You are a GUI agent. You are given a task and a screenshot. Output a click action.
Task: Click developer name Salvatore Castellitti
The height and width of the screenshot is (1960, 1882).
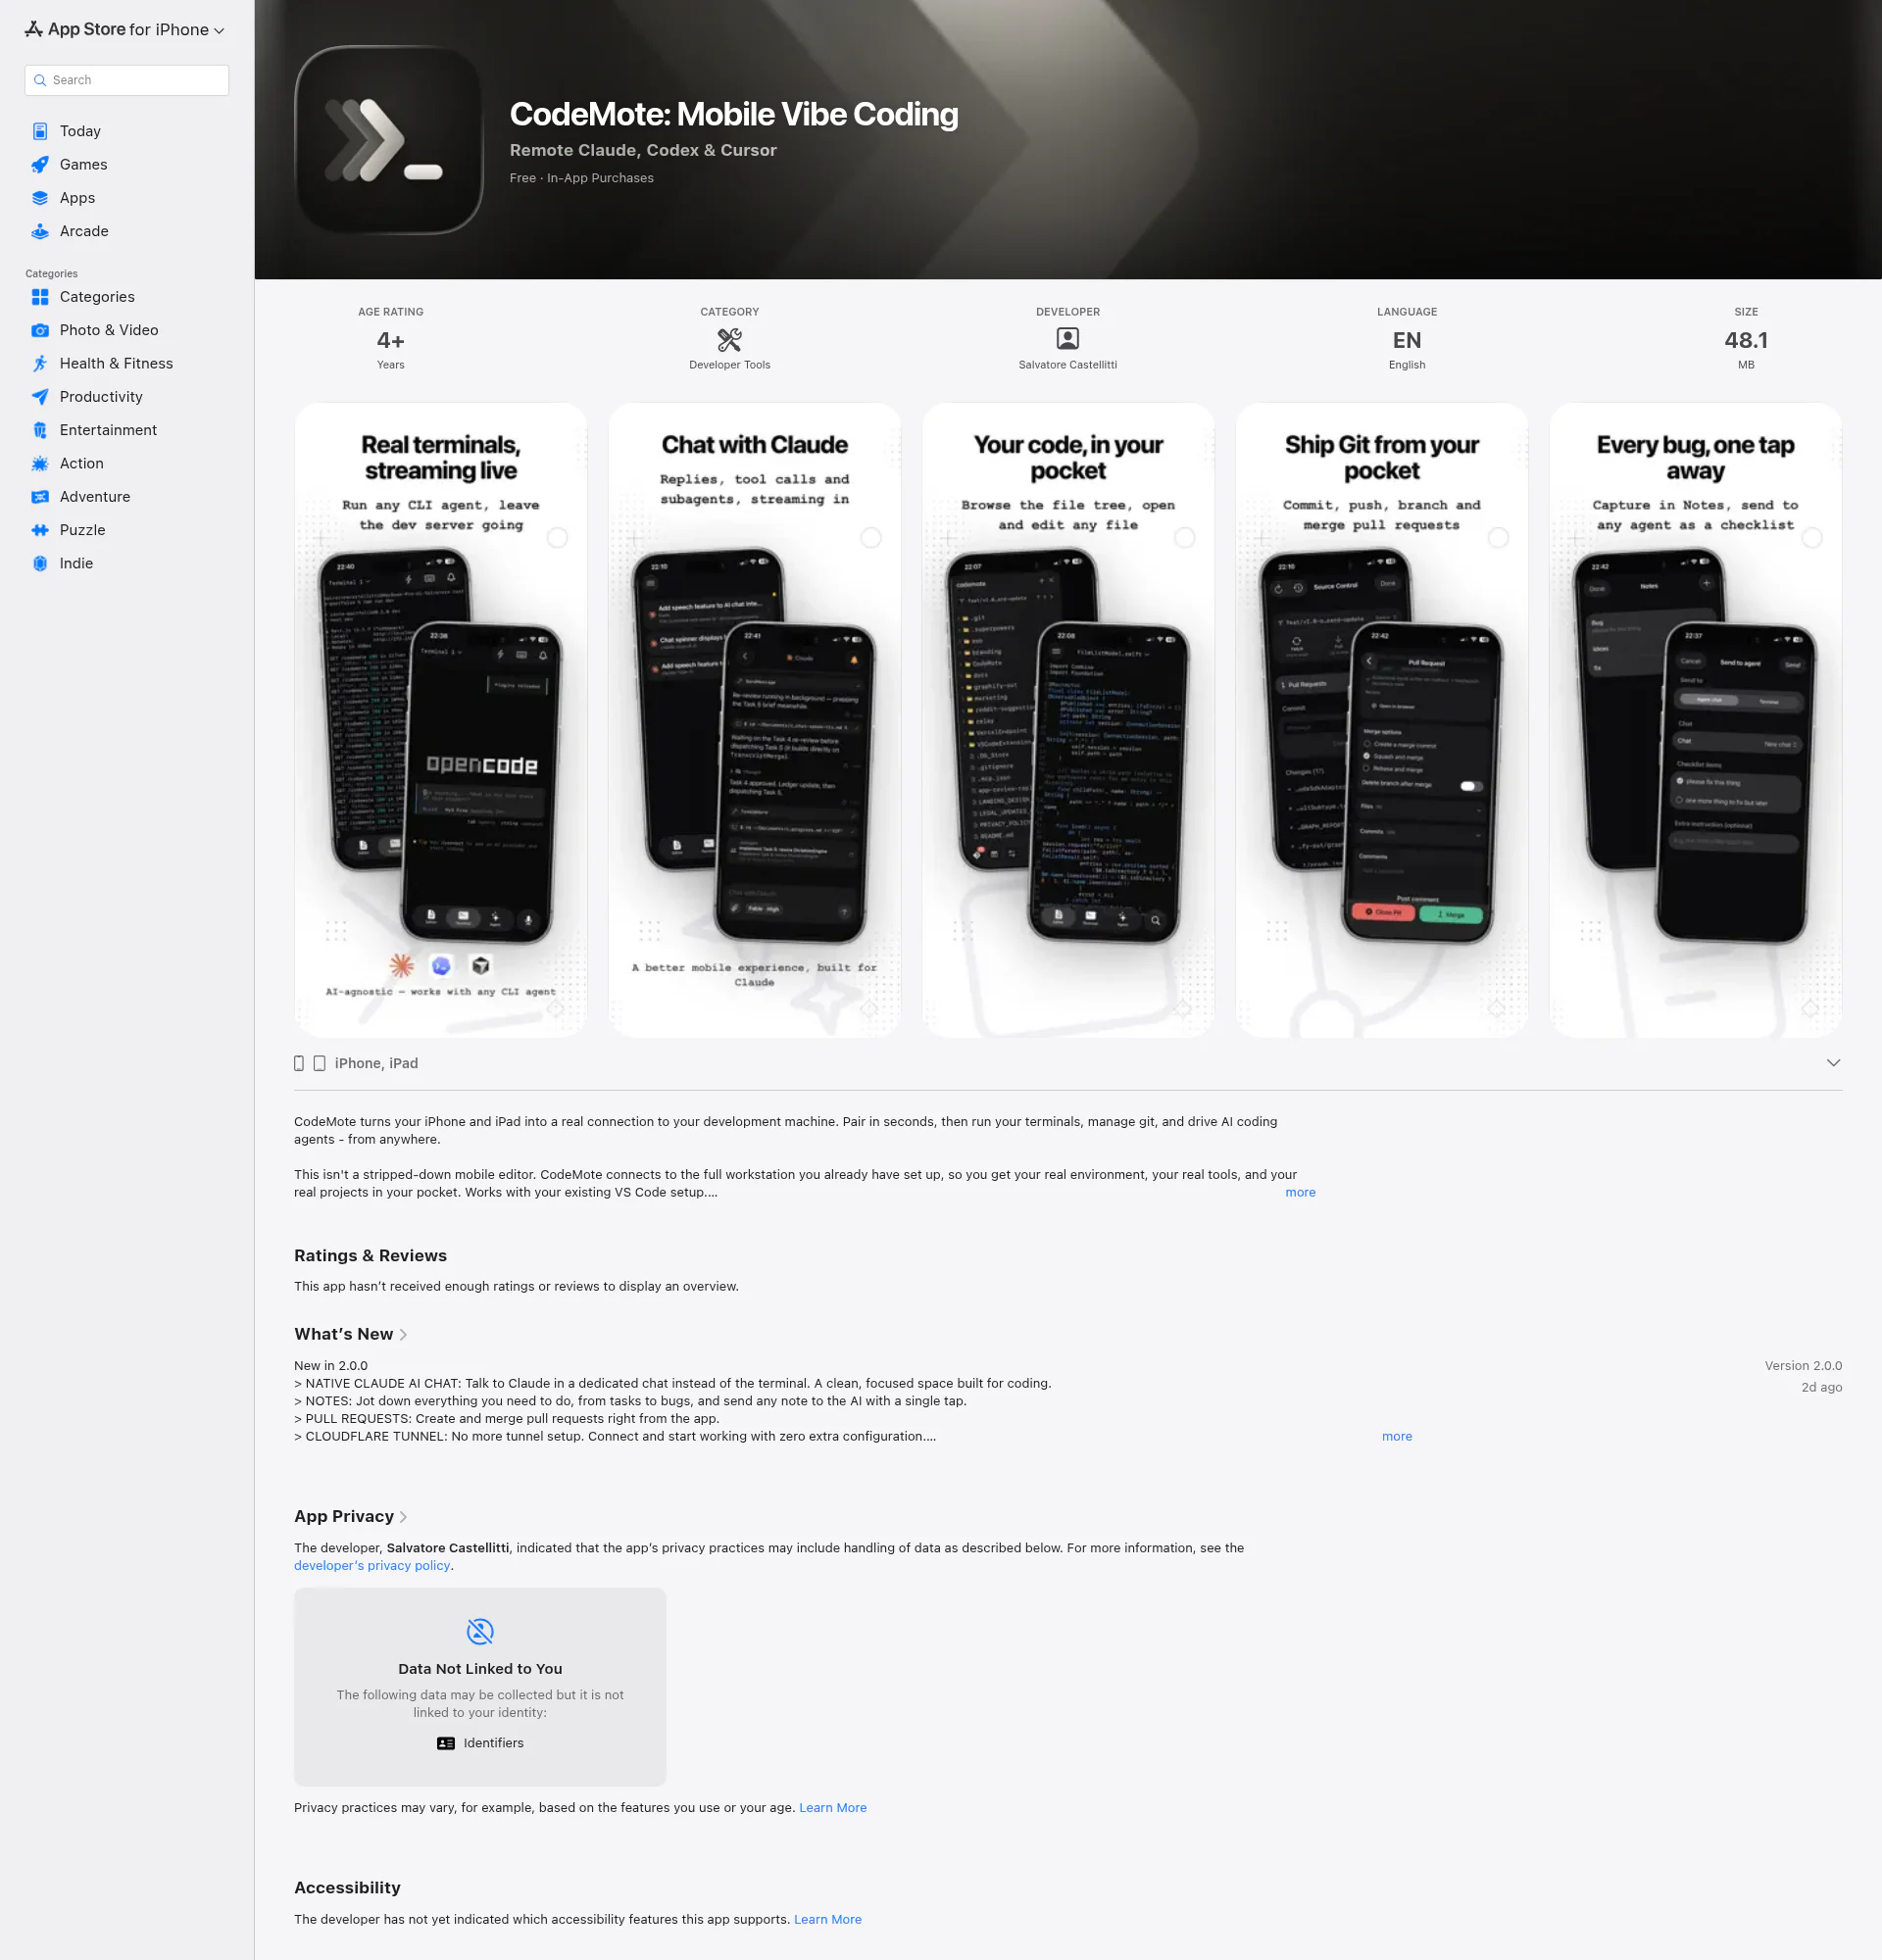[x=1068, y=365]
